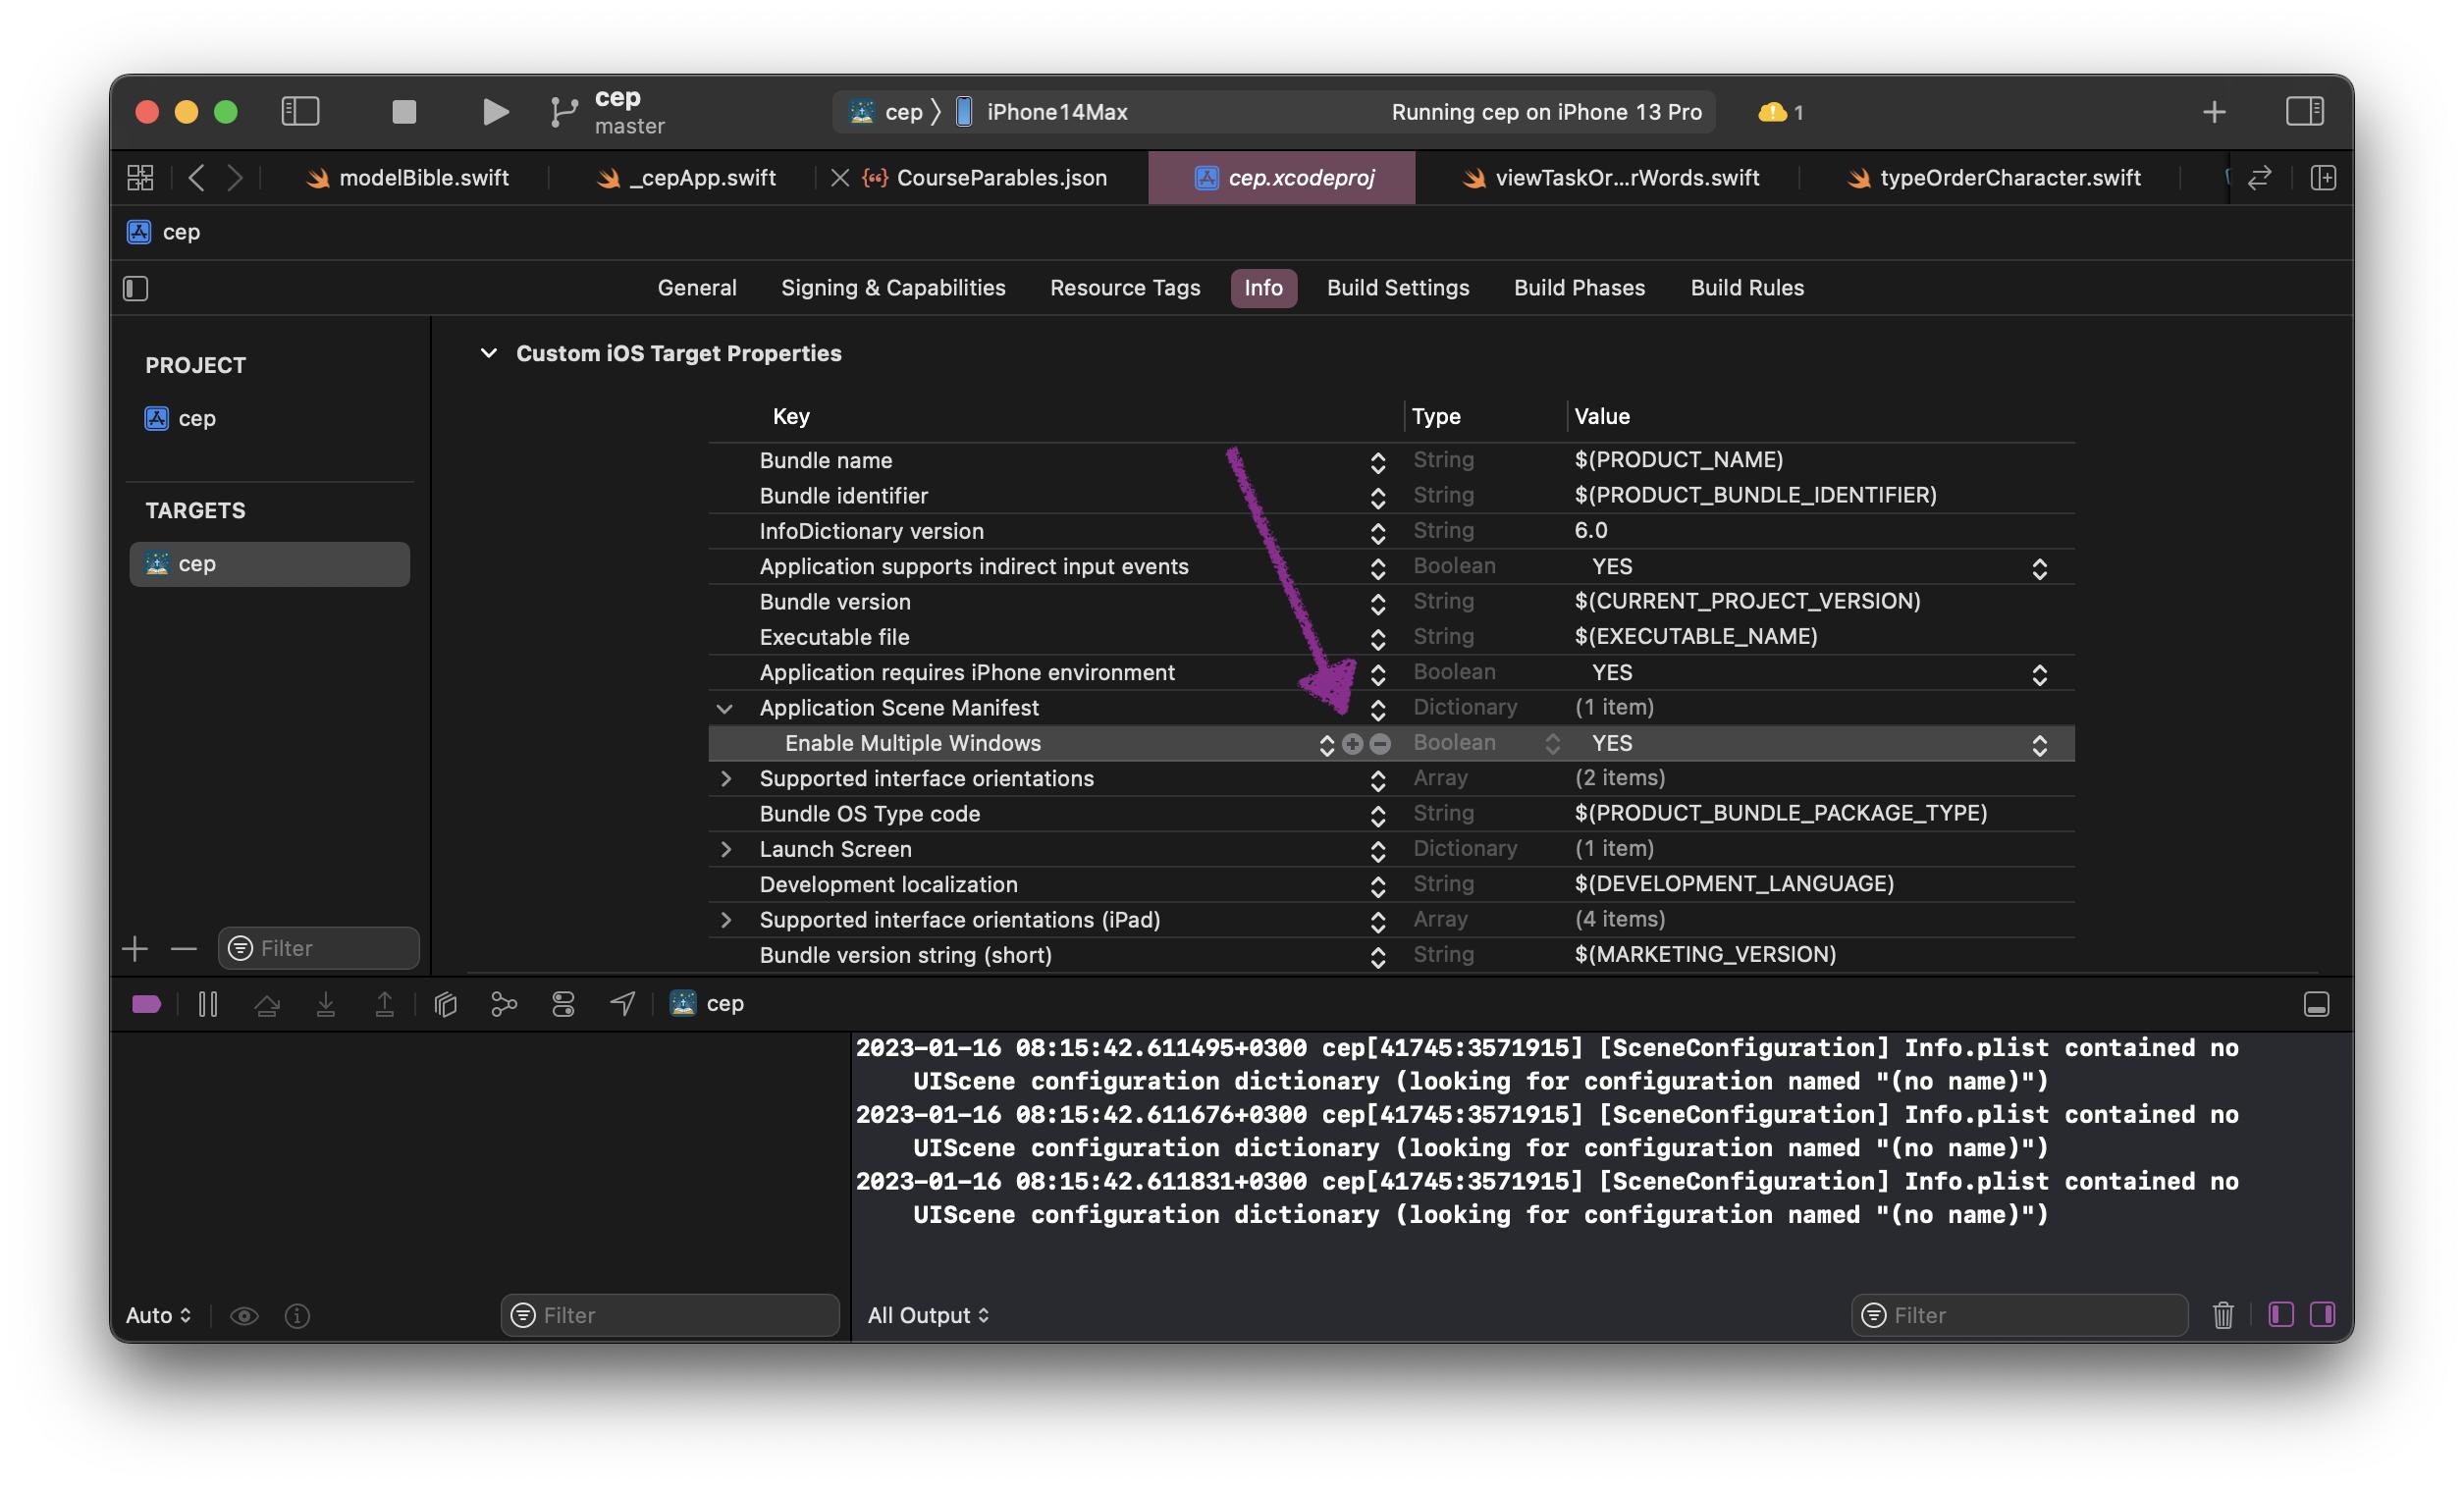Add a new target with plus
The width and height of the screenshot is (2464, 1488).
click(x=135, y=948)
